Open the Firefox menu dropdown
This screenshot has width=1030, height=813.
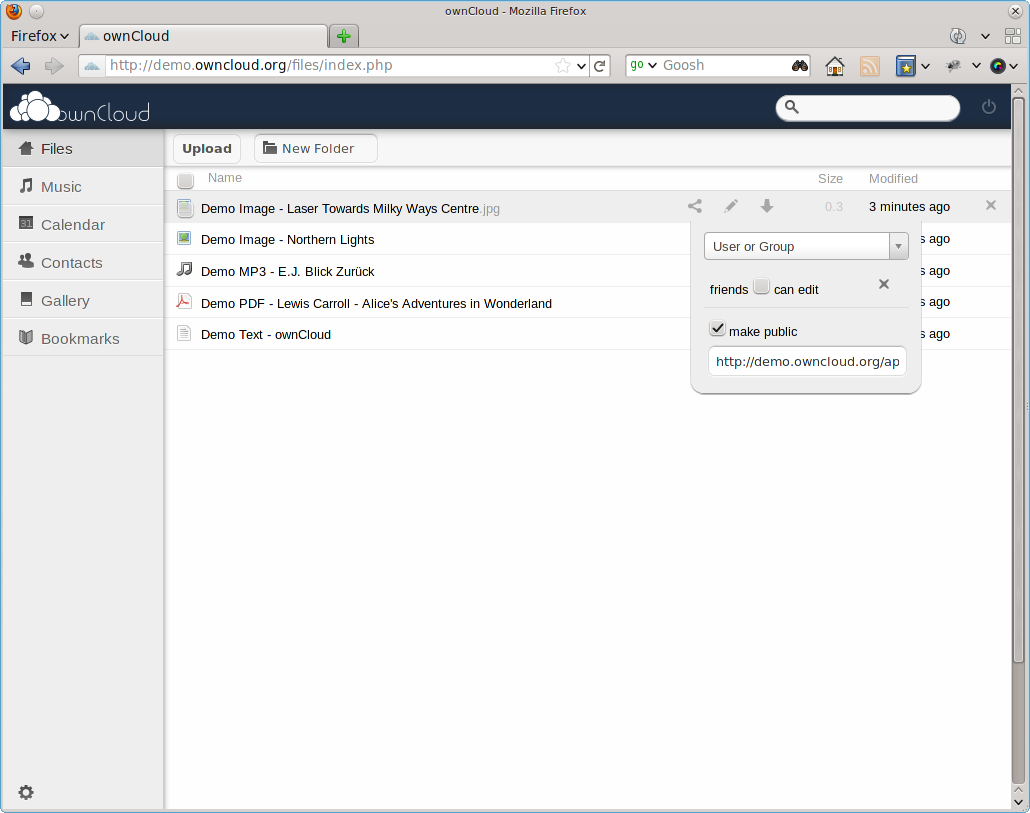(x=39, y=36)
